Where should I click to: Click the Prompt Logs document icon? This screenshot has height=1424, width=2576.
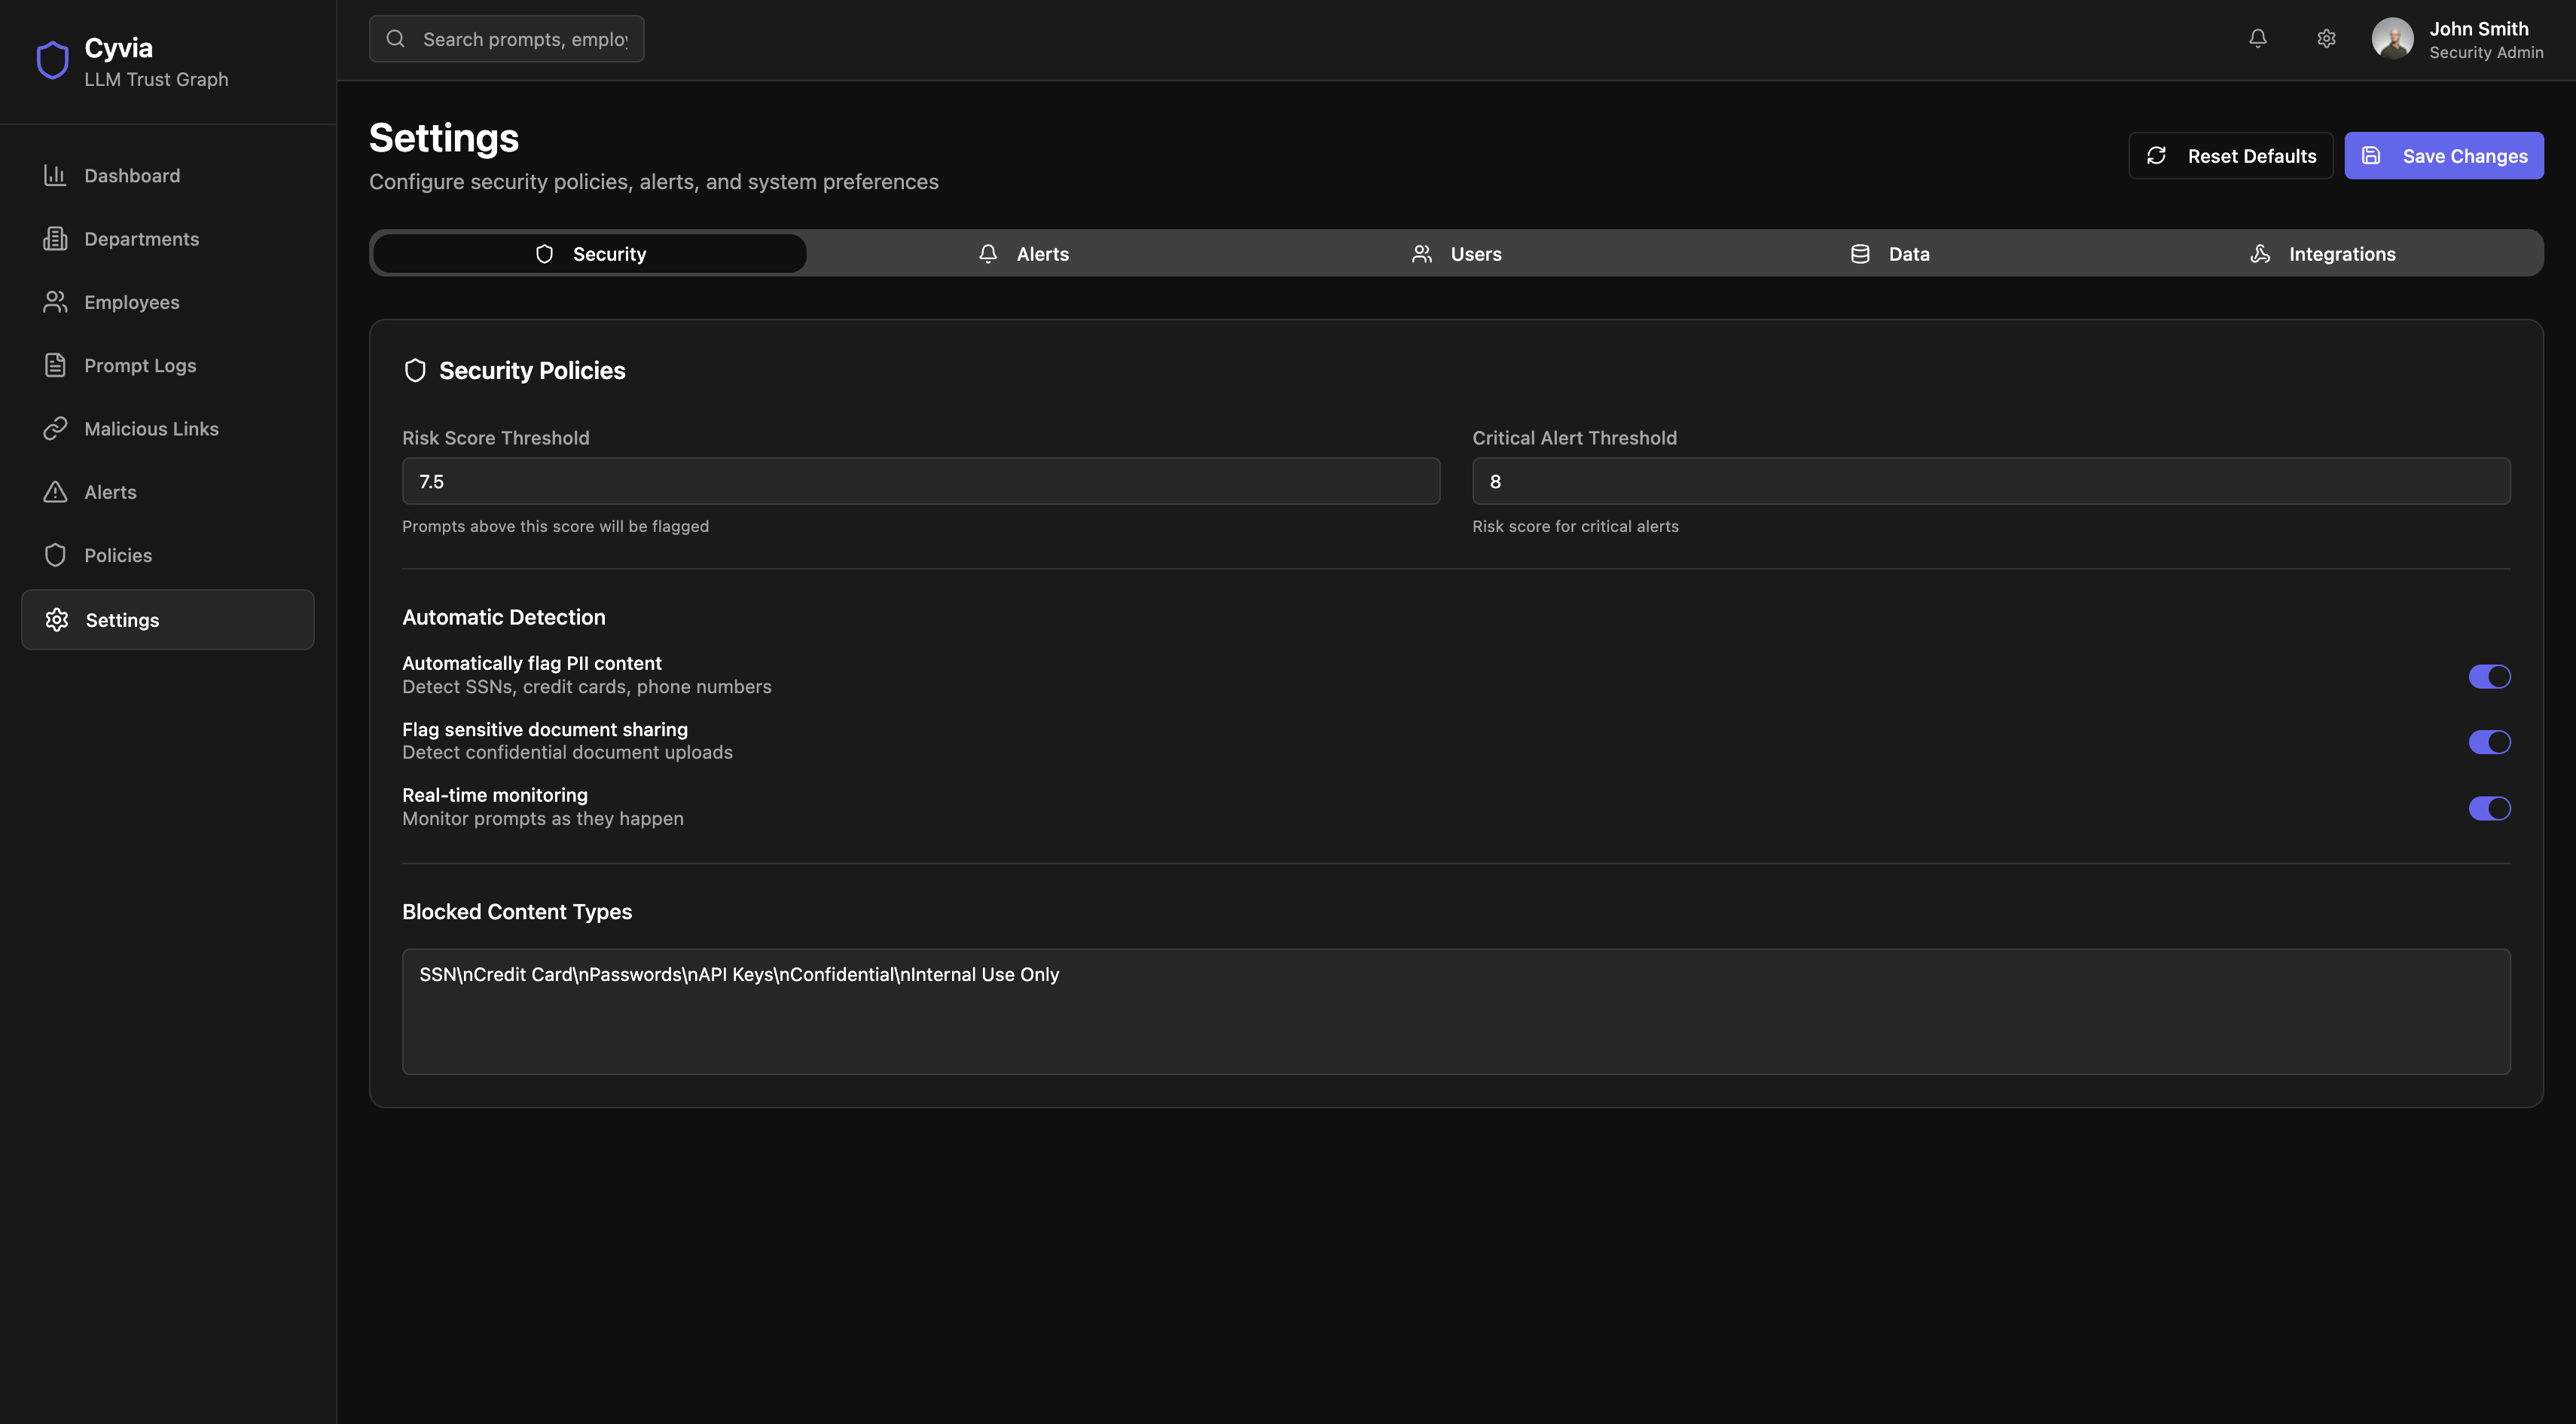point(55,366)
